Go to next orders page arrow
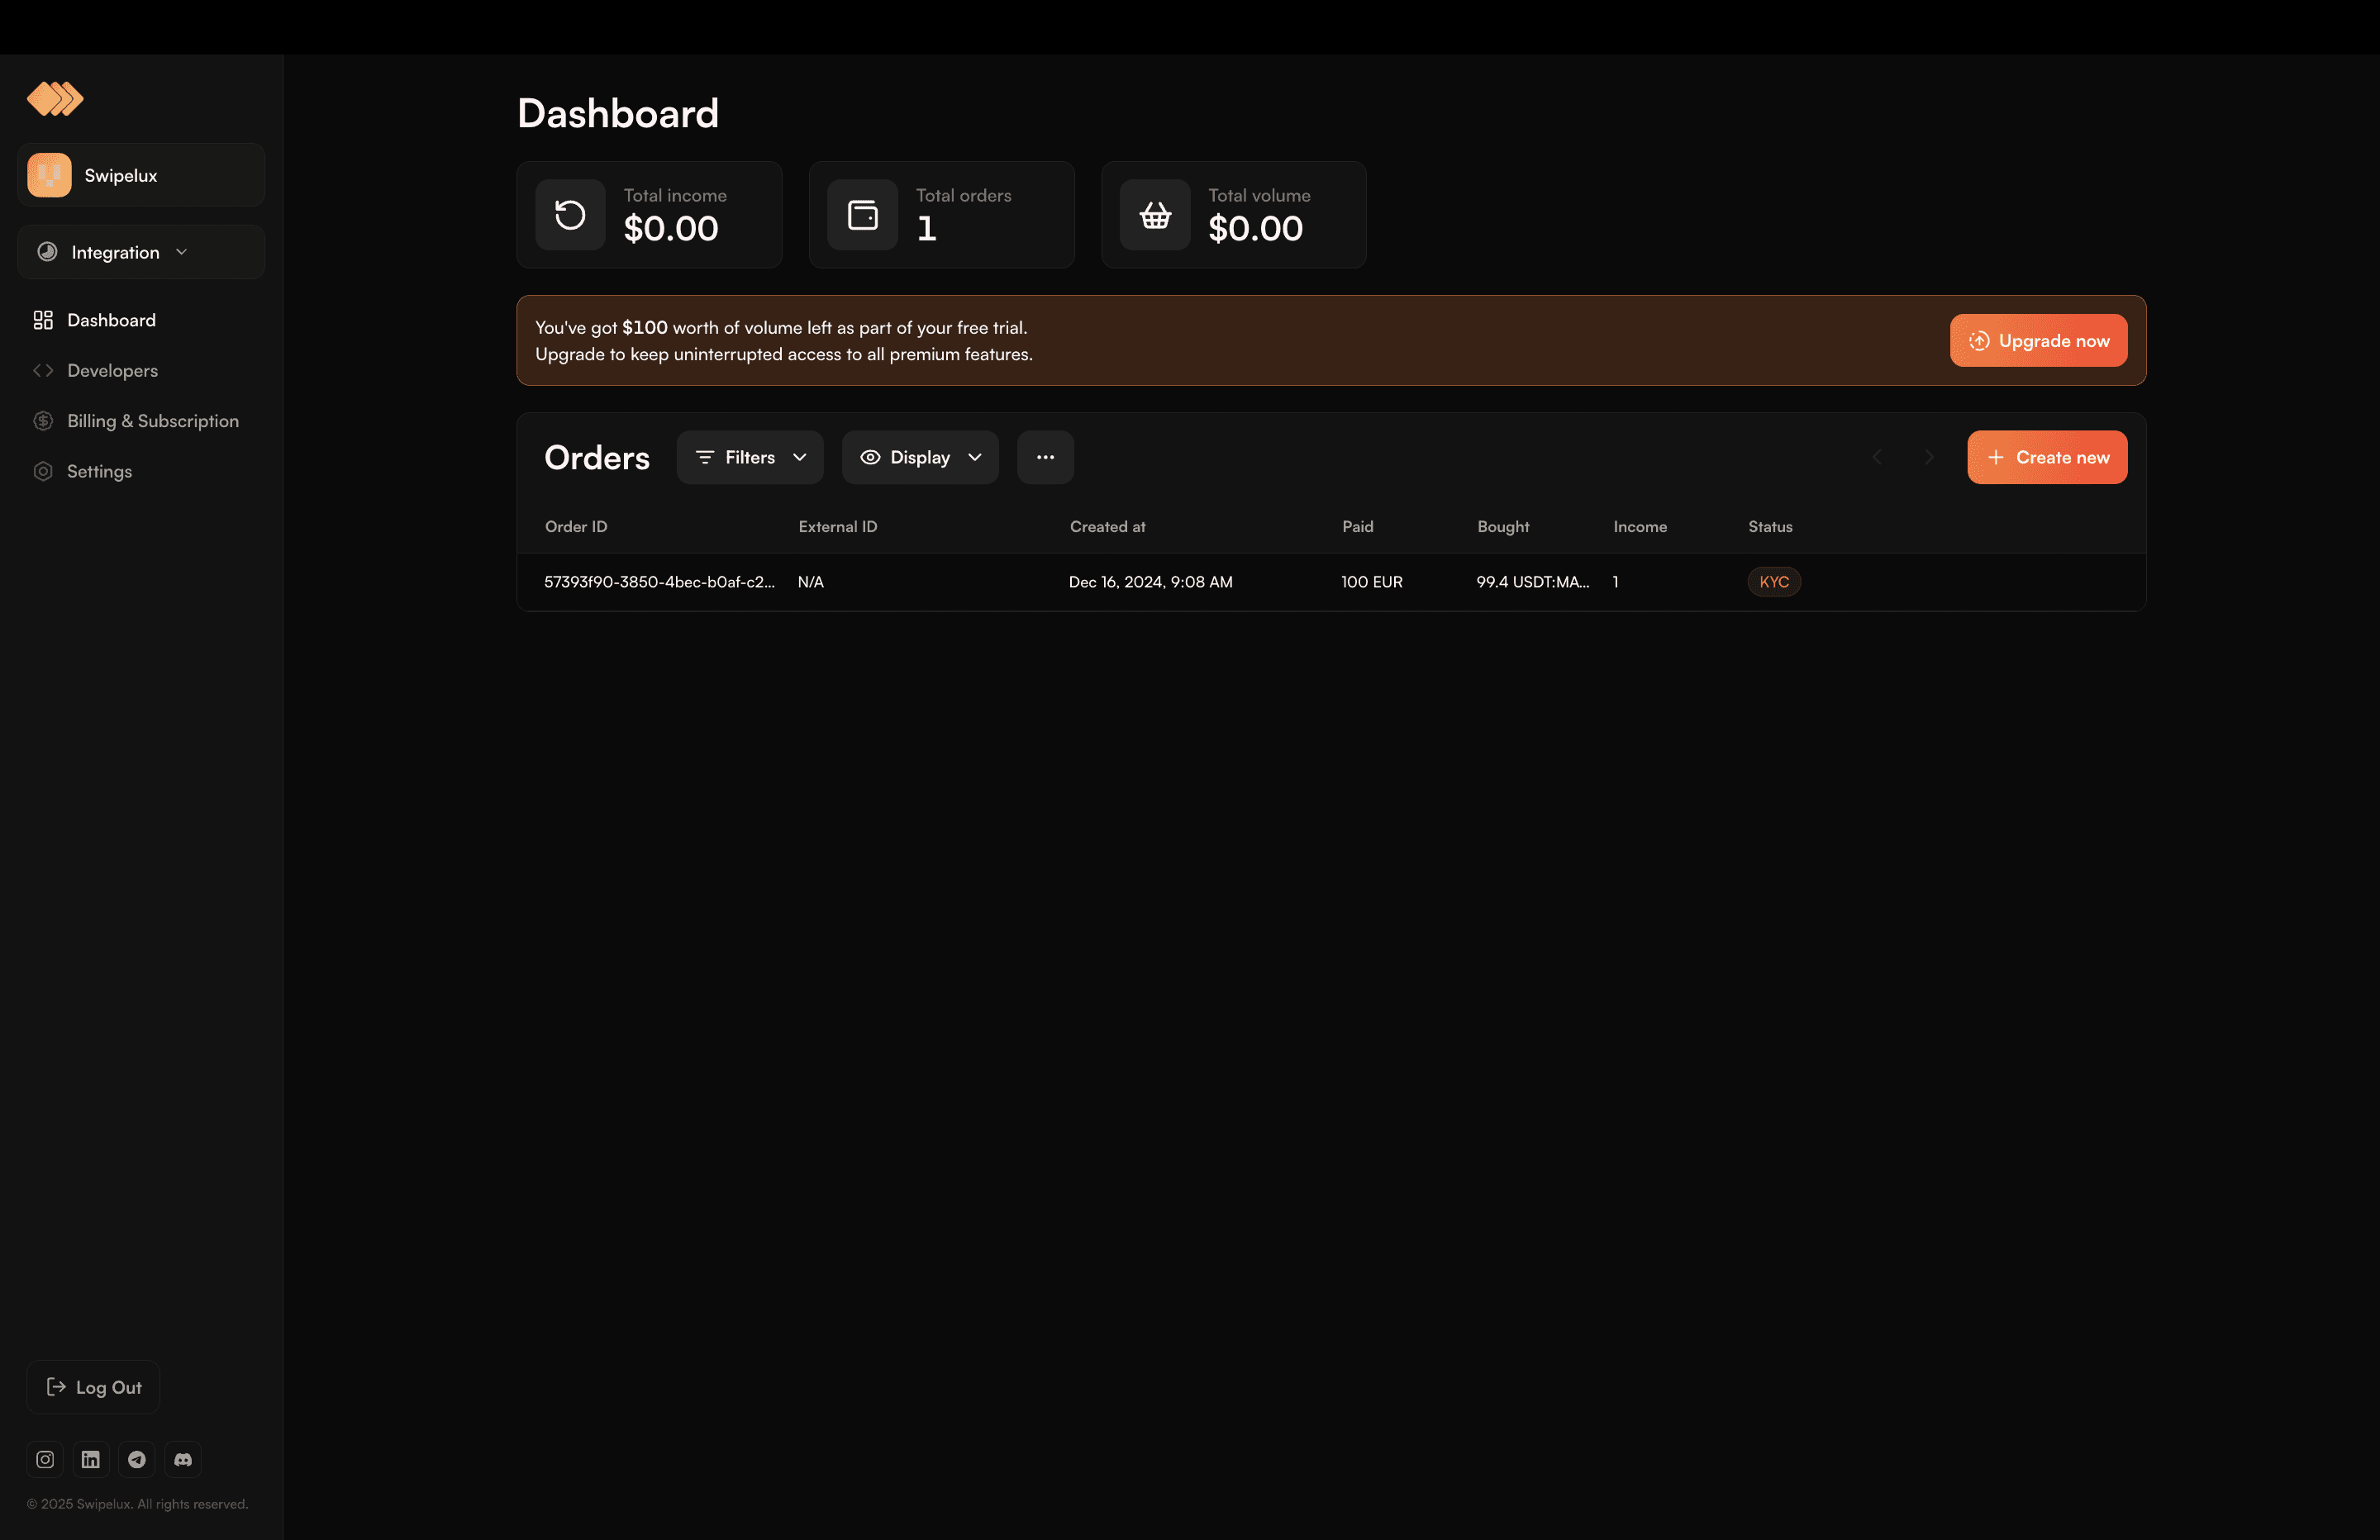Viewport: 2380px width, 1540px height. pos(1929,457)
